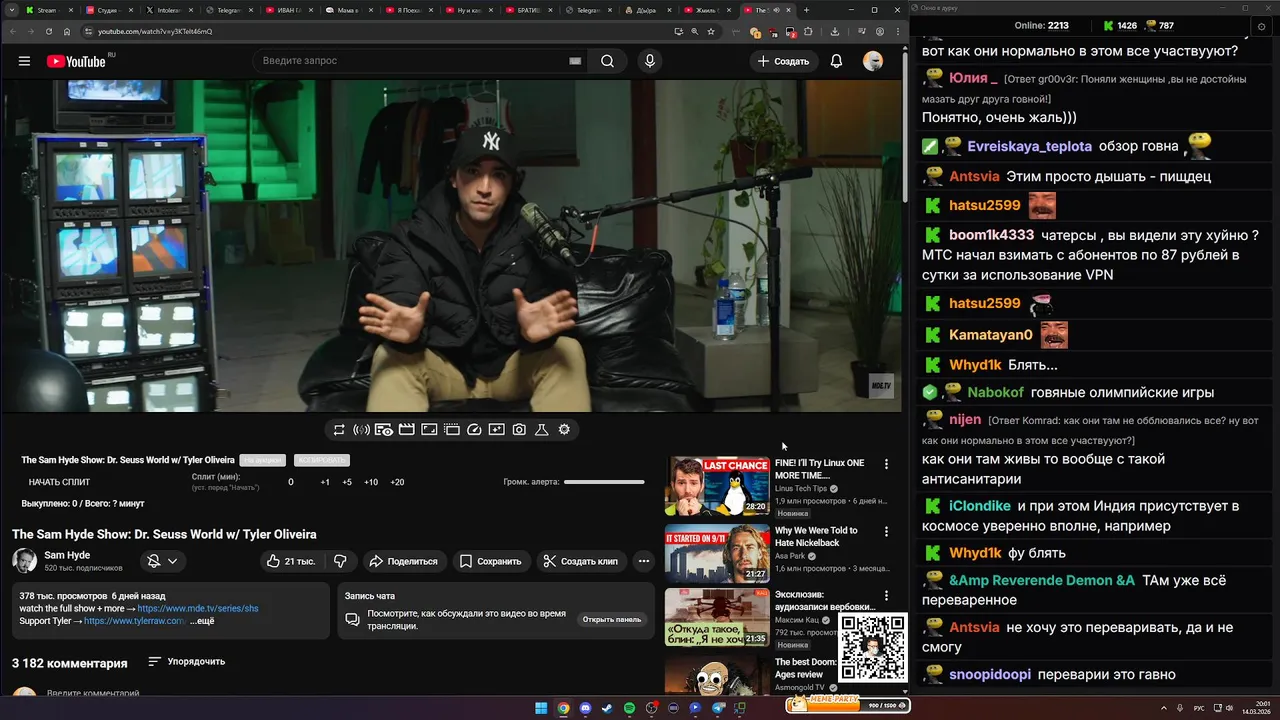The width and height of the screenshot is (1280, 720).
Task: Open the speedometer playback speed icon
Action: coord(474,429)
